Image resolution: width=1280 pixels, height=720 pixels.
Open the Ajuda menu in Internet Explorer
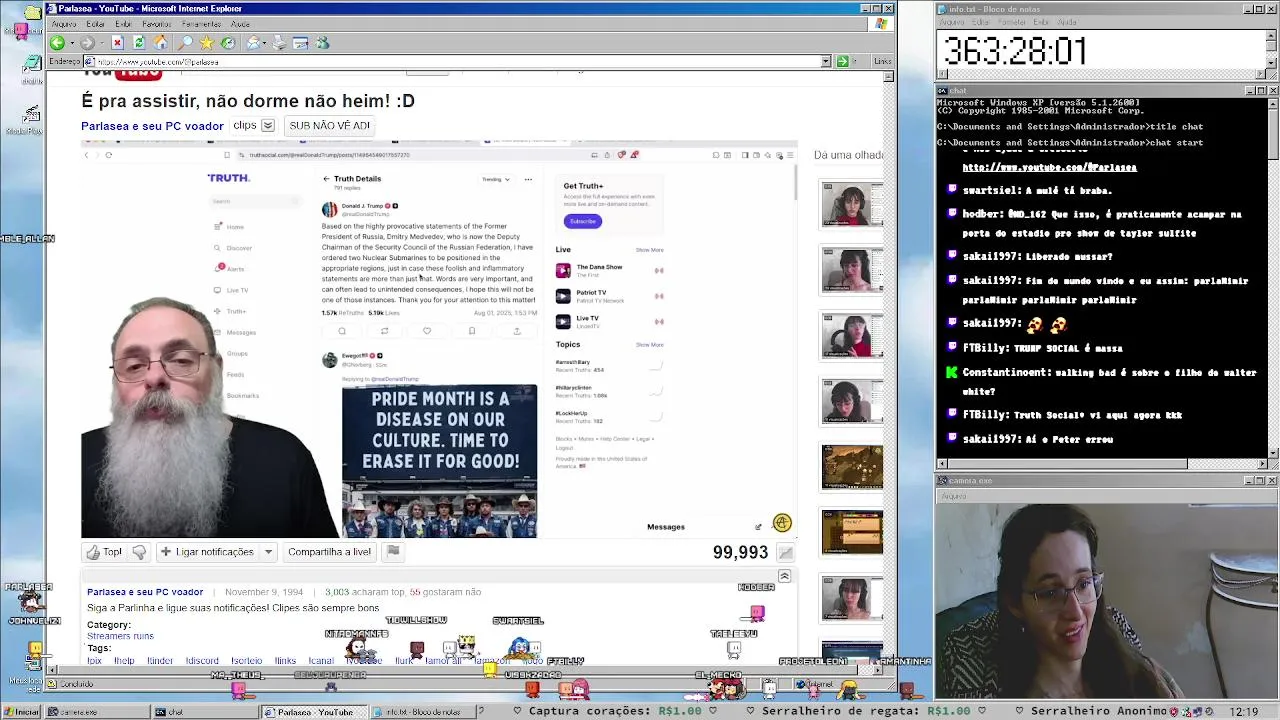[x=240, y=24]
